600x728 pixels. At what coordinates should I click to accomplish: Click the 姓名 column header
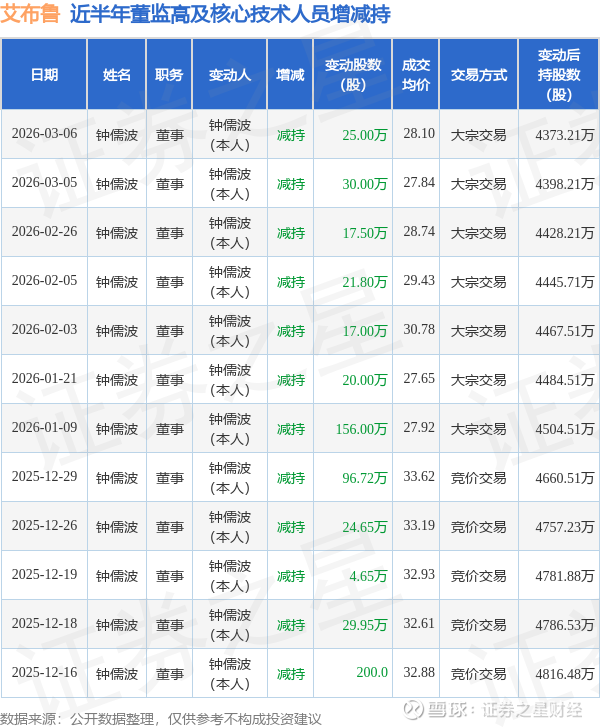(x=117, y=75)
